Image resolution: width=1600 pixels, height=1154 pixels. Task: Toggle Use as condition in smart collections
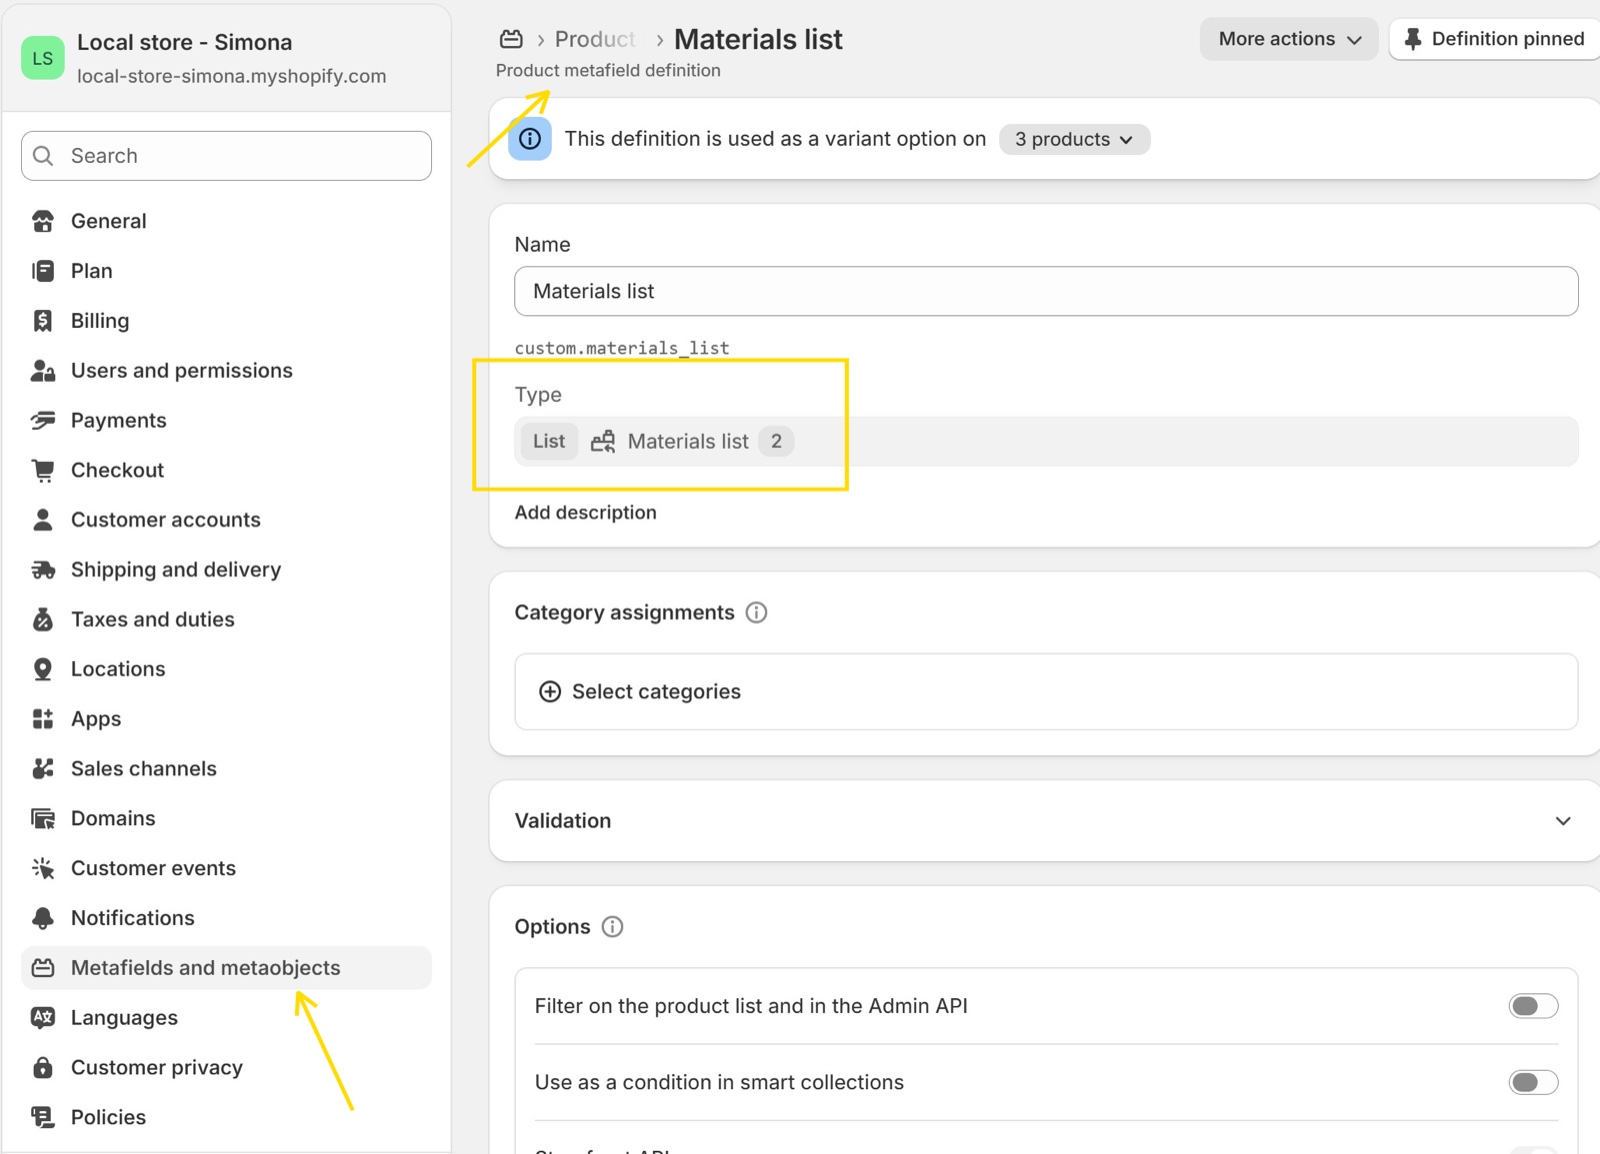tap(1533, 1082)
